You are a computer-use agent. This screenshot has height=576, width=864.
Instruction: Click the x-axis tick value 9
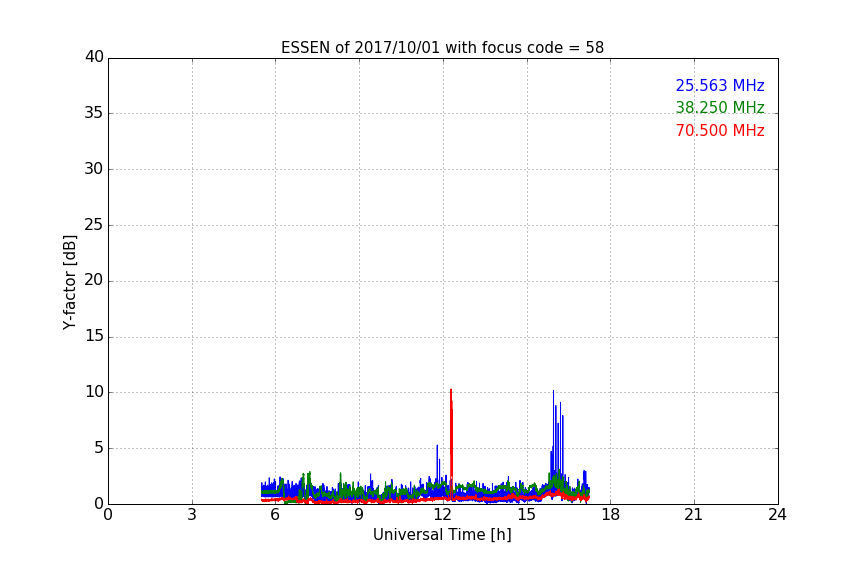359,515
